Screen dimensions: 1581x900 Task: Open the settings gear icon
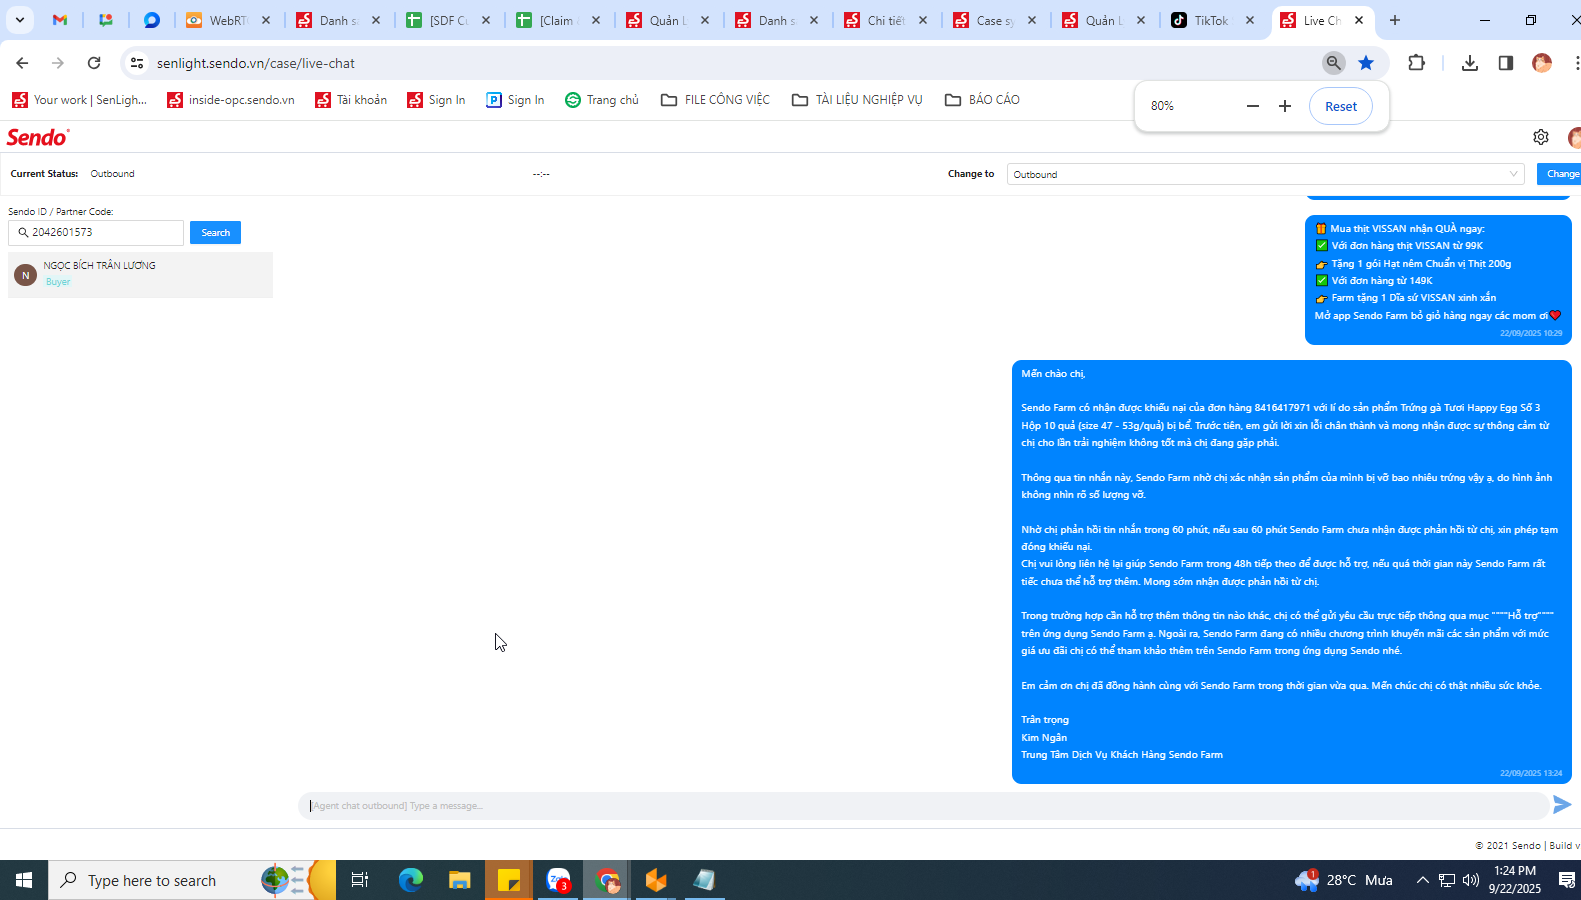tap(1541, 137)
